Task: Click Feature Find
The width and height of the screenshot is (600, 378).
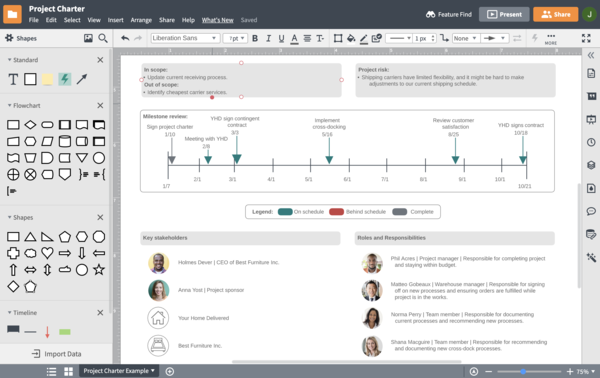Action: (448, 15)
